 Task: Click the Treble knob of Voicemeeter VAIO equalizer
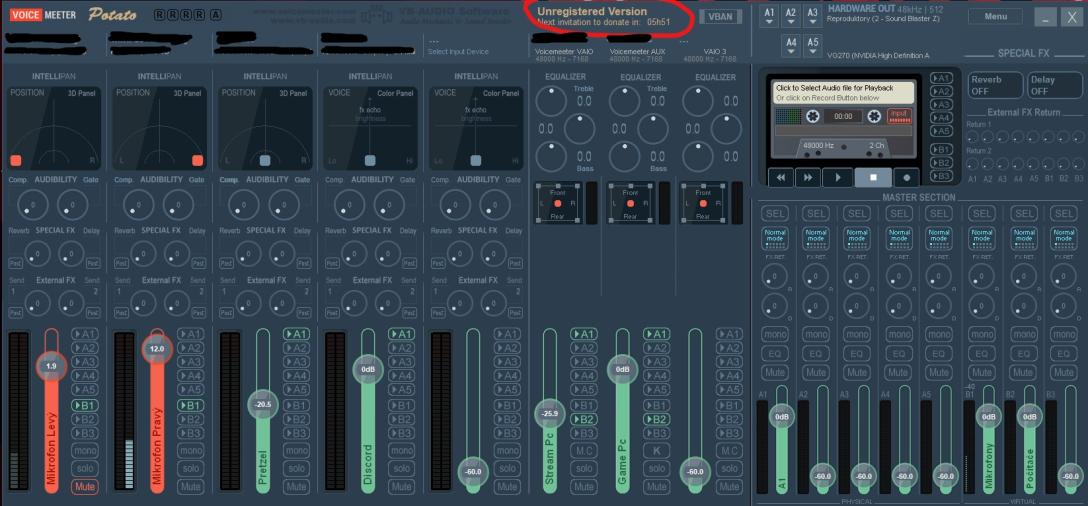pos(552,101)
